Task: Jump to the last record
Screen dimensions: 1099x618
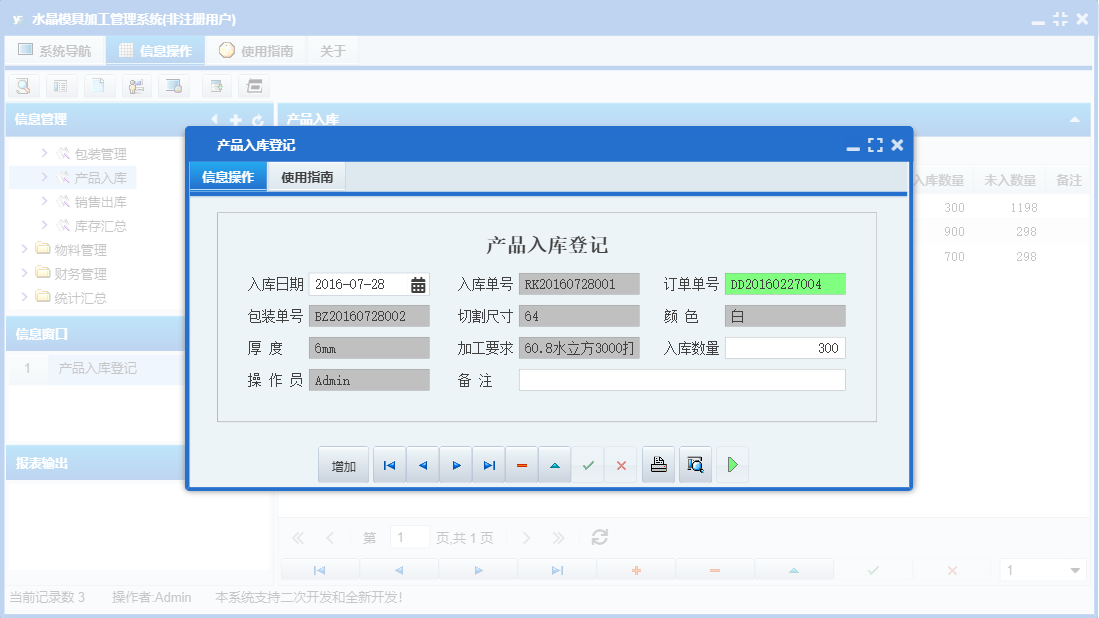Action: click(x=489, y=464)
